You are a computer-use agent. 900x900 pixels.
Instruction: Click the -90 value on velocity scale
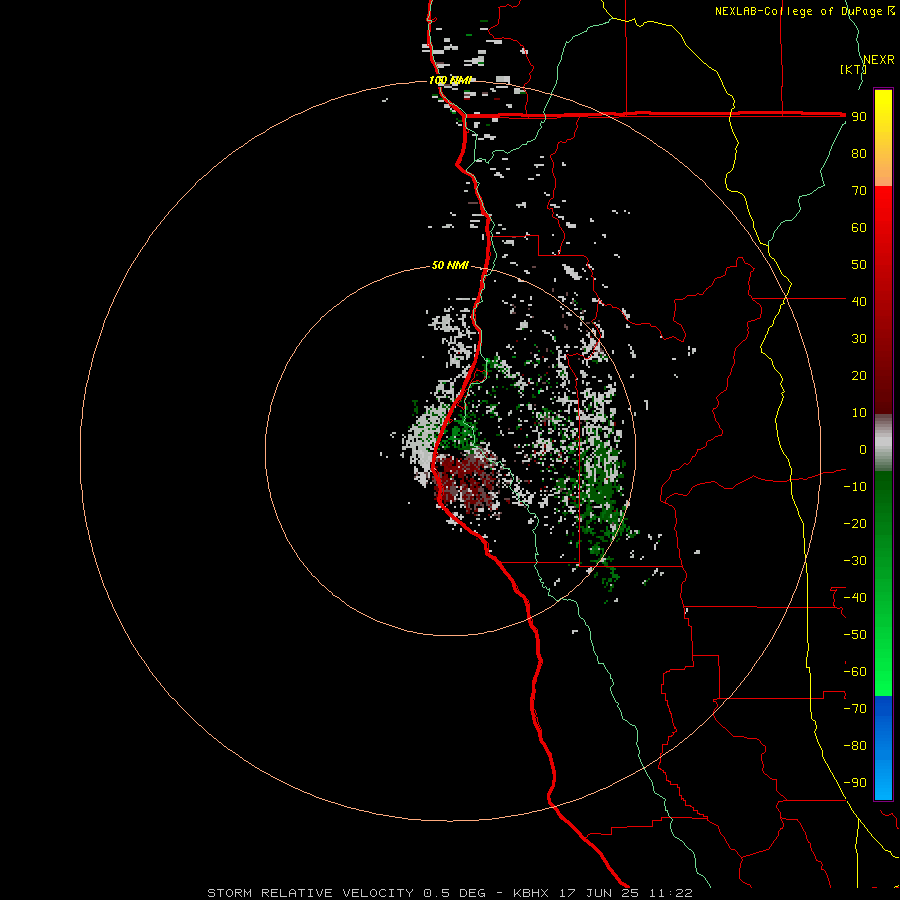tap(855, 782)
